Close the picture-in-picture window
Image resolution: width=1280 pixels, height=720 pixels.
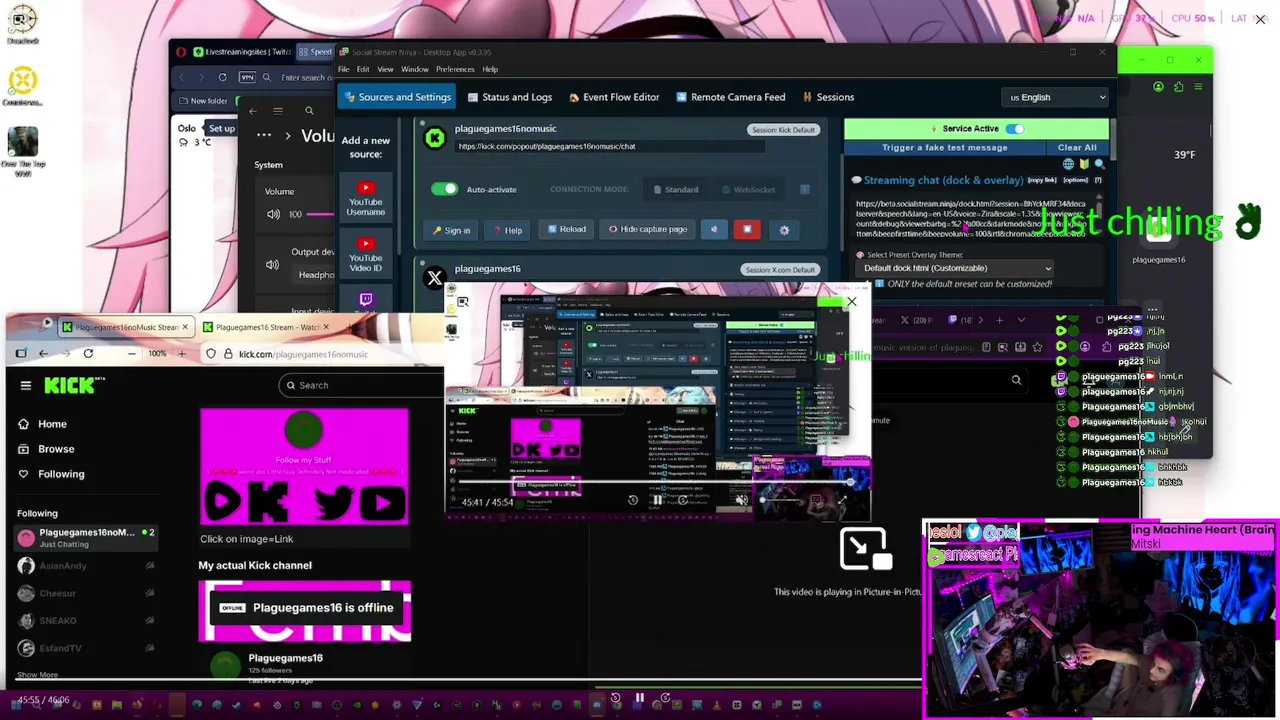(x=851, y=301)
